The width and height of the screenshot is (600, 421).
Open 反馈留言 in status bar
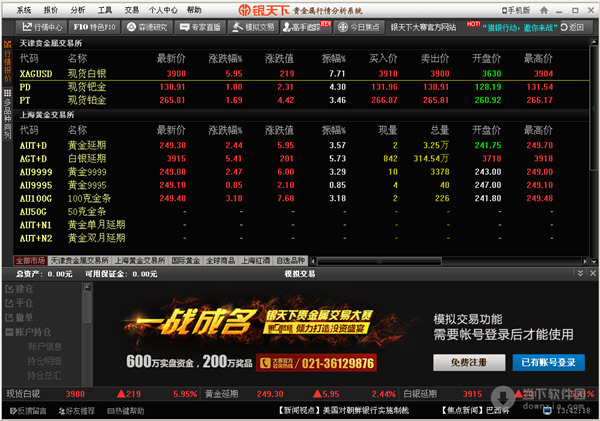coord(29,411)
